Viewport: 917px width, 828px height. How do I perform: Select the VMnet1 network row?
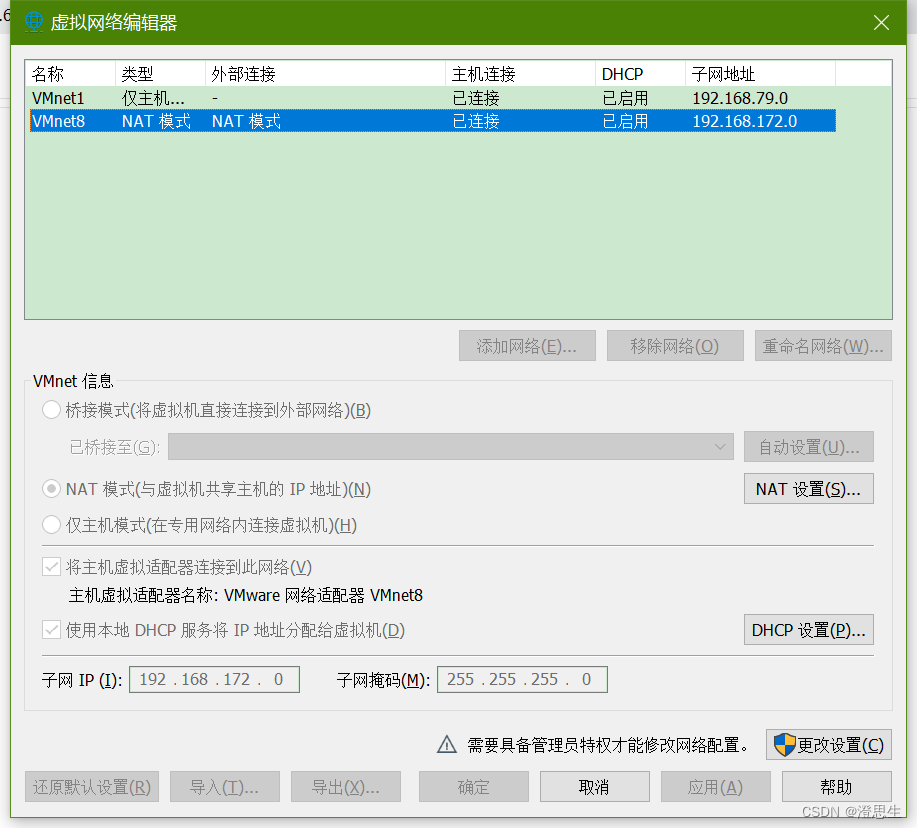click(x=433, y=98)
